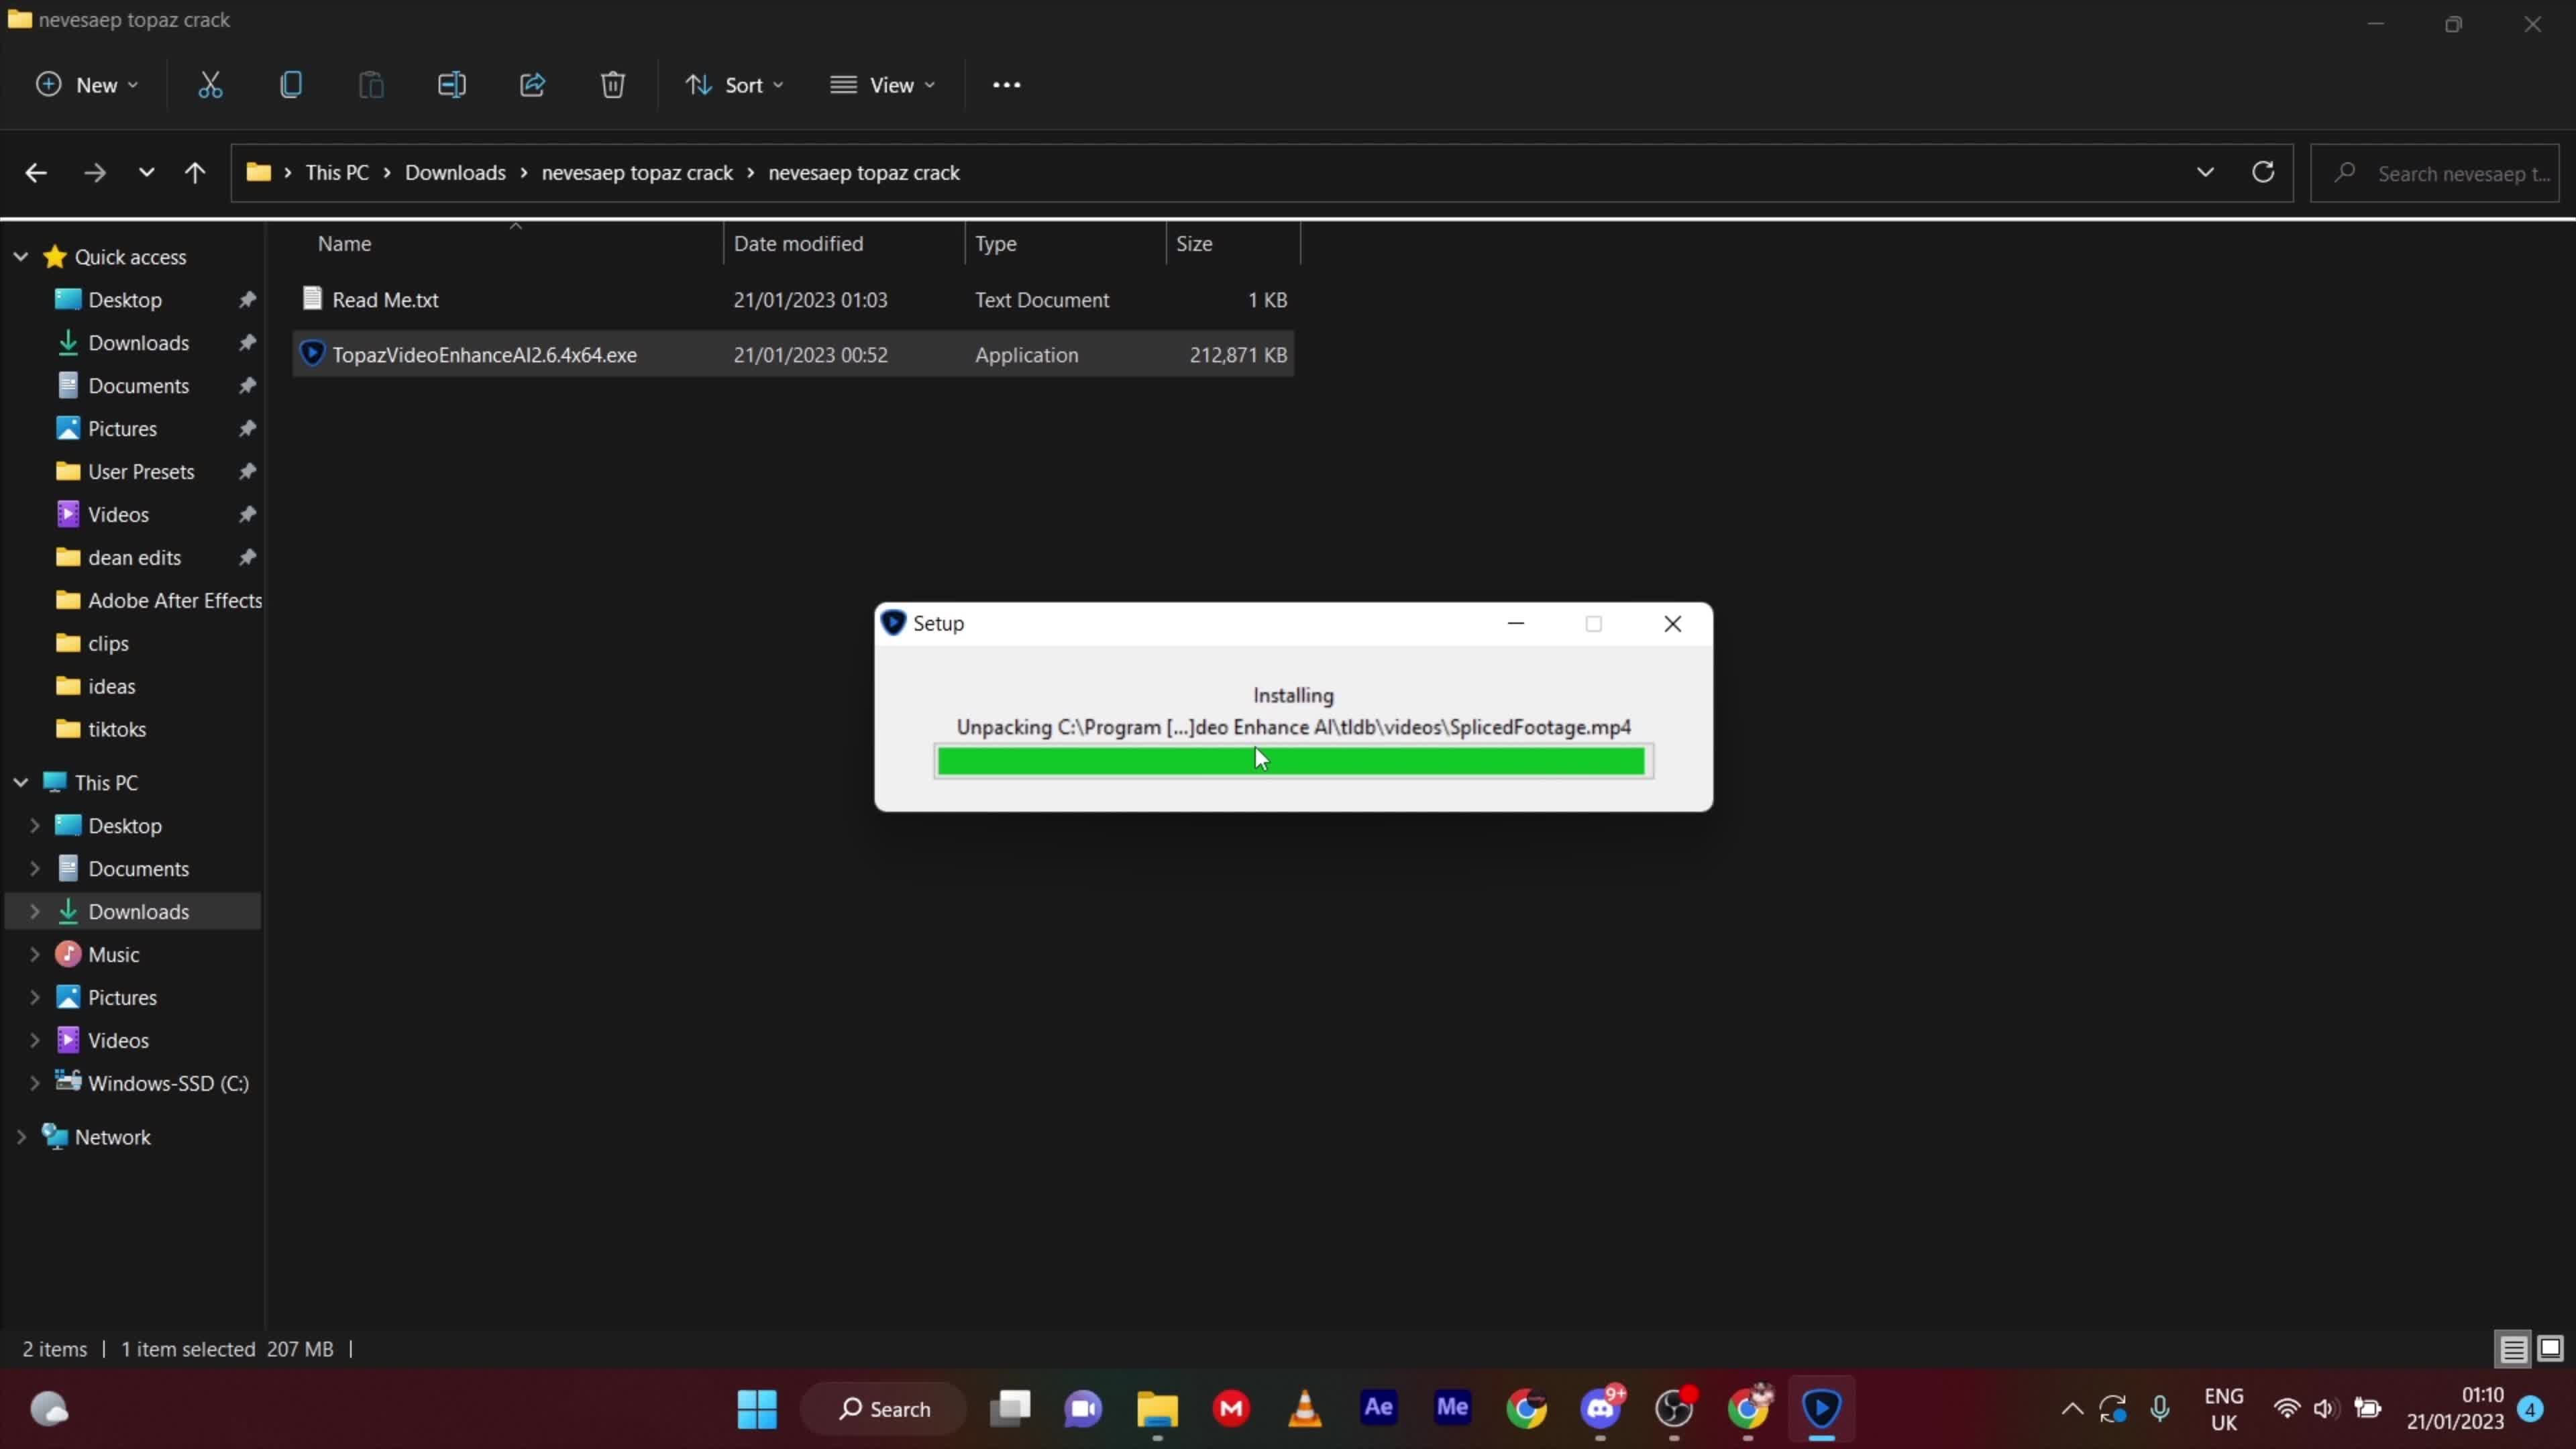This screenshot has width=2576, height=1449.
Task: Refresh the folder using the refresh icon
Action: tap(2263, 172)
